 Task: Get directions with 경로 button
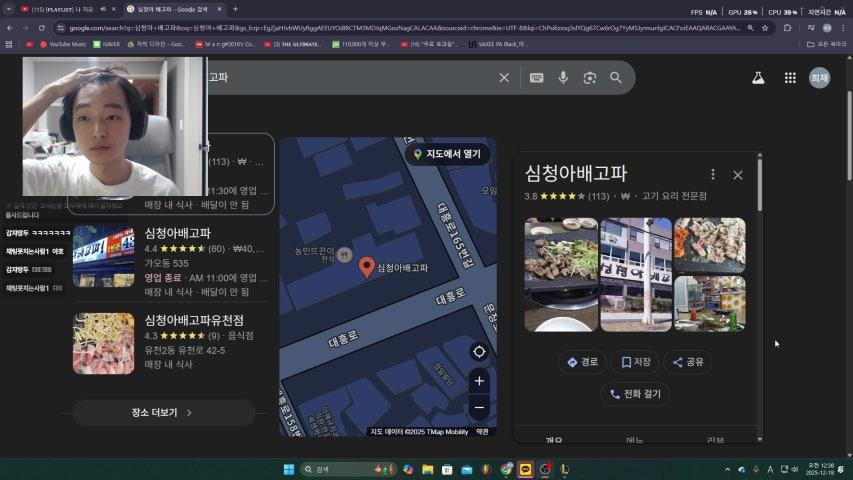pyautogui.click(x=582, y=362)
